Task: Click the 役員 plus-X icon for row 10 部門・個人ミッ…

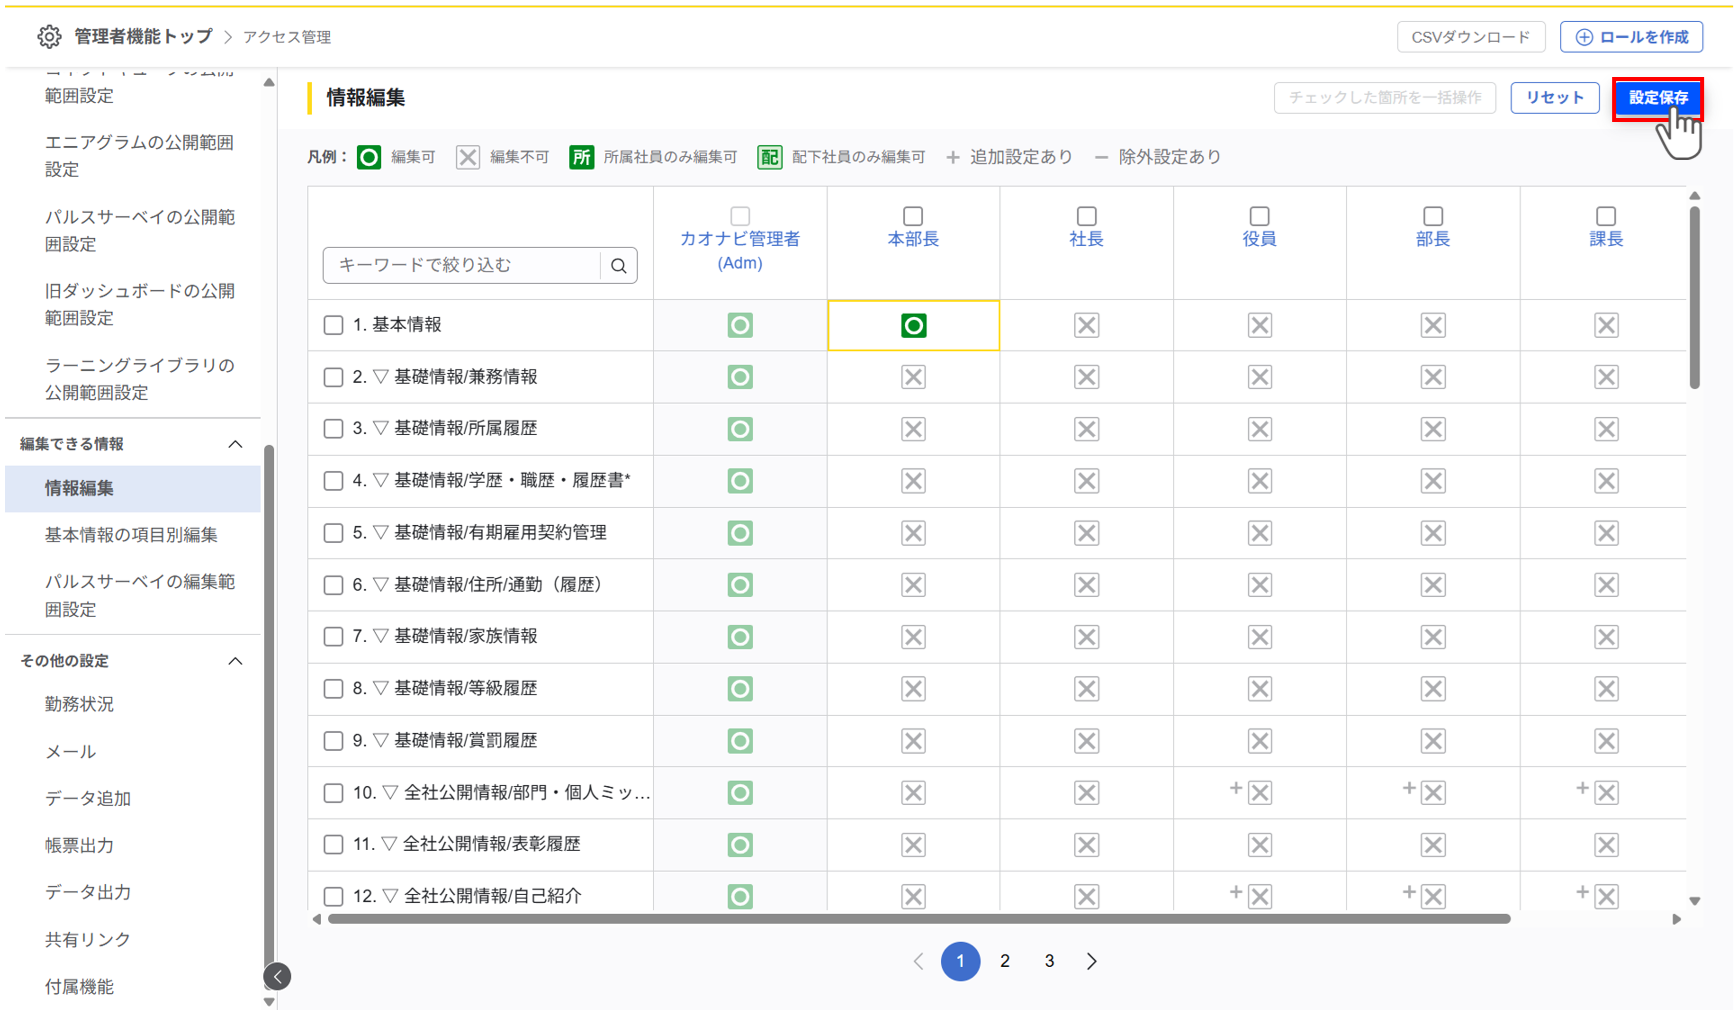Action: click(1259, 793)
